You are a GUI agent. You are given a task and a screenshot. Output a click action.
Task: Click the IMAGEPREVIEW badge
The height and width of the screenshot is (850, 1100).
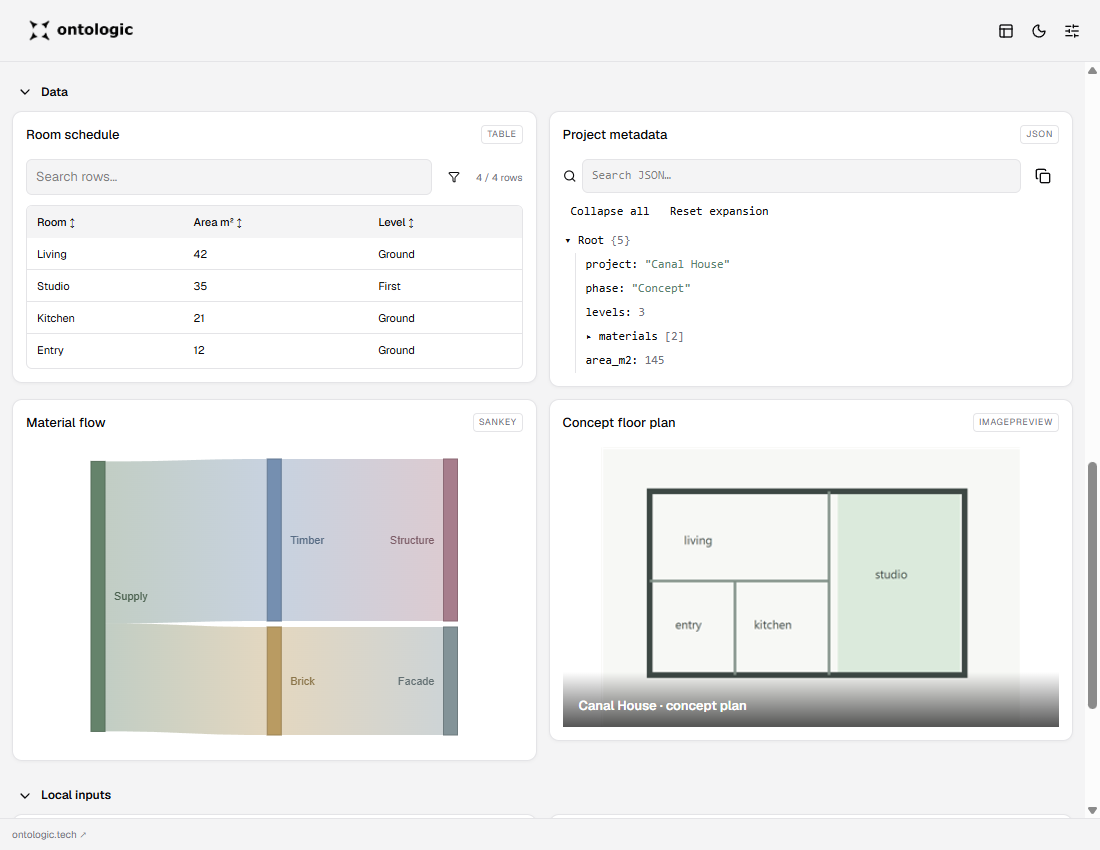[x=1015, y=422]
